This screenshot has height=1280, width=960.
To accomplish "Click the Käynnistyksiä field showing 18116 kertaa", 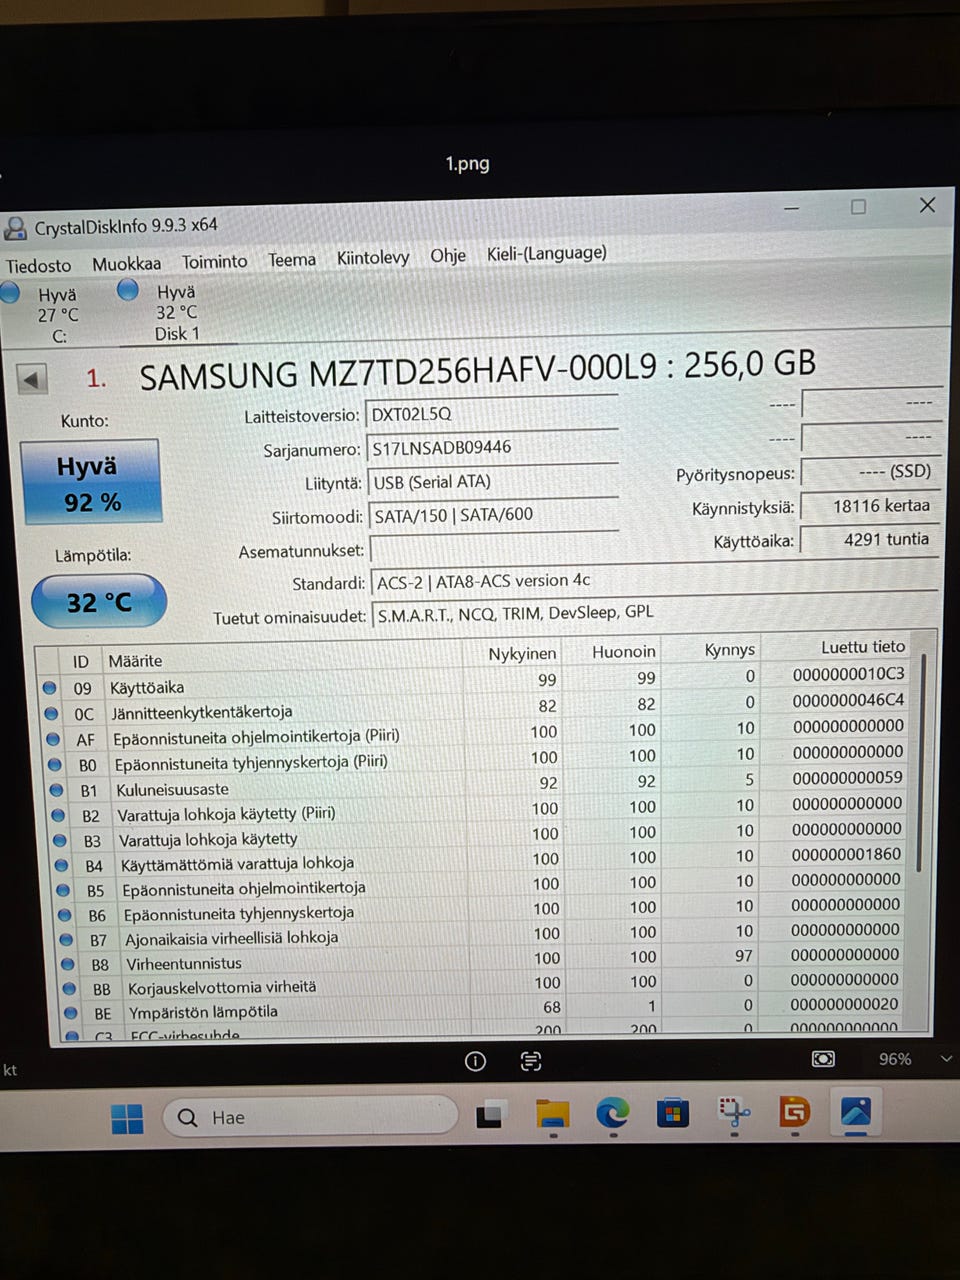I will [872, 506].
